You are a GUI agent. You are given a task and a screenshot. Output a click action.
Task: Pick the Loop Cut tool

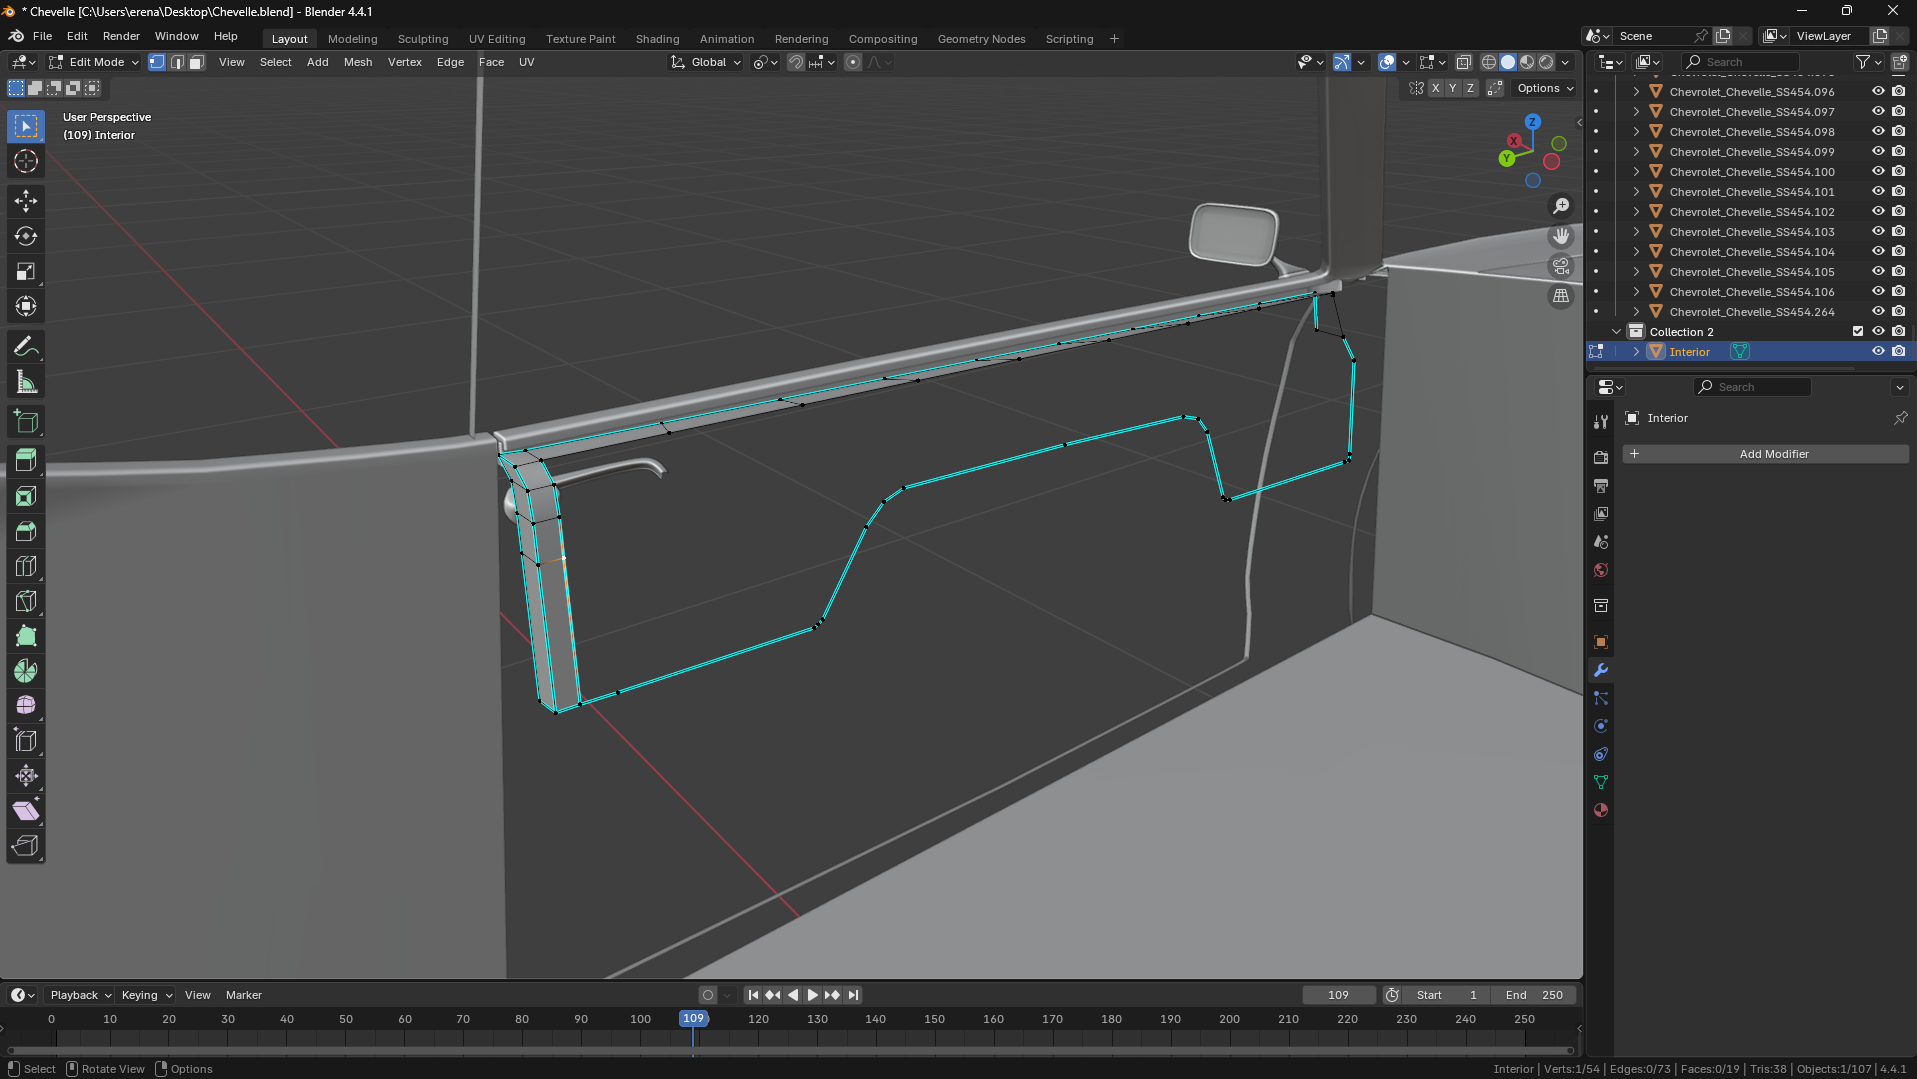pyautogui.click(x=26, y=566)
